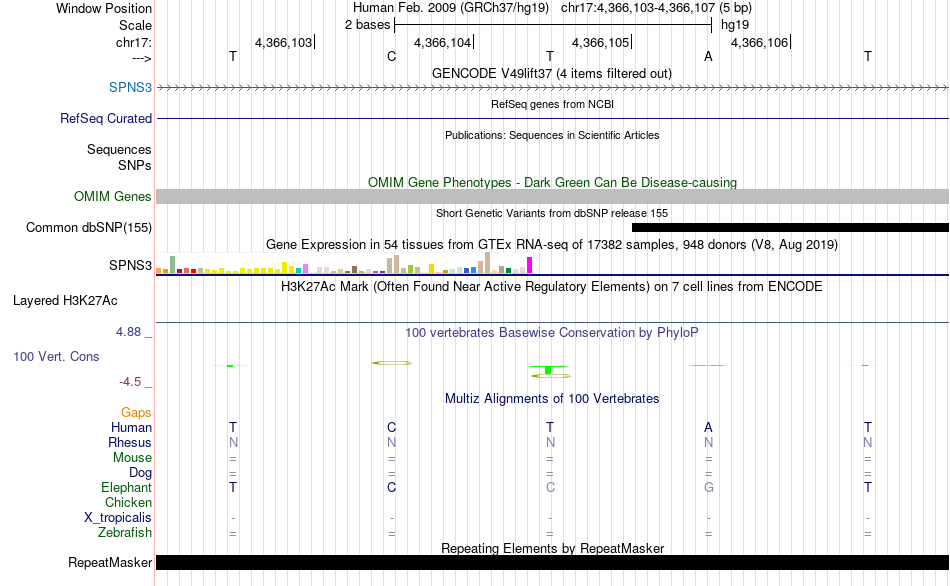Click the 'hg19' label beside the scale bar
Screen dimensions: 950x586
point(735,25)
